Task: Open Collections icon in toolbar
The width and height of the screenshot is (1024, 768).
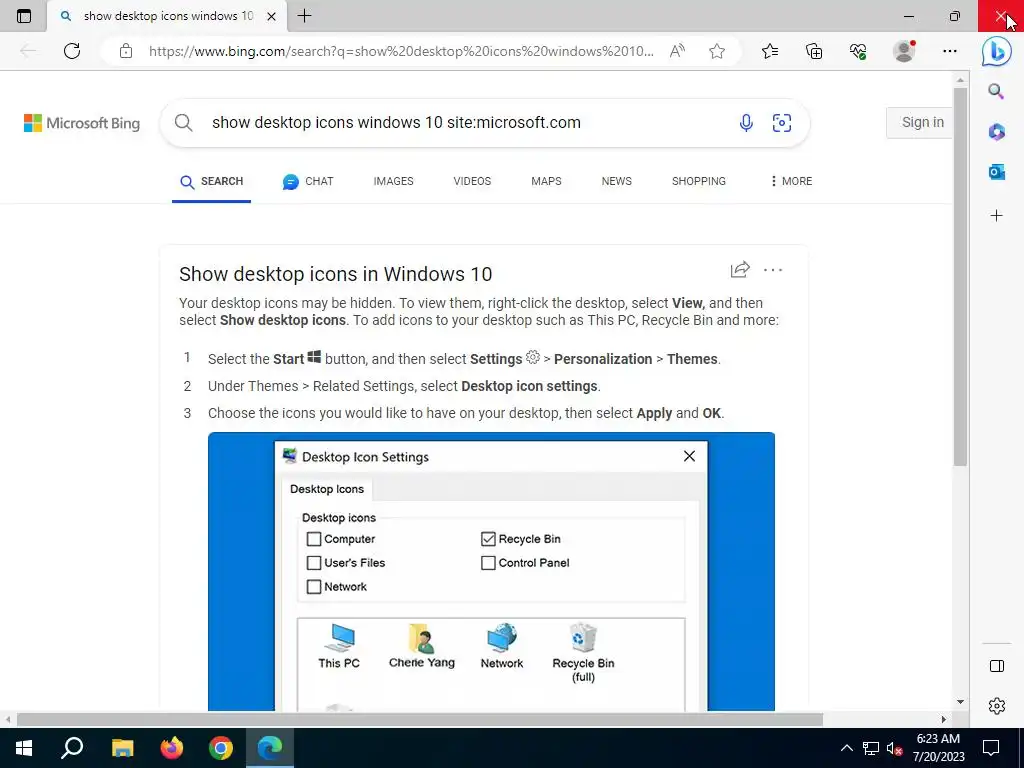Action: tap(814, 51)
